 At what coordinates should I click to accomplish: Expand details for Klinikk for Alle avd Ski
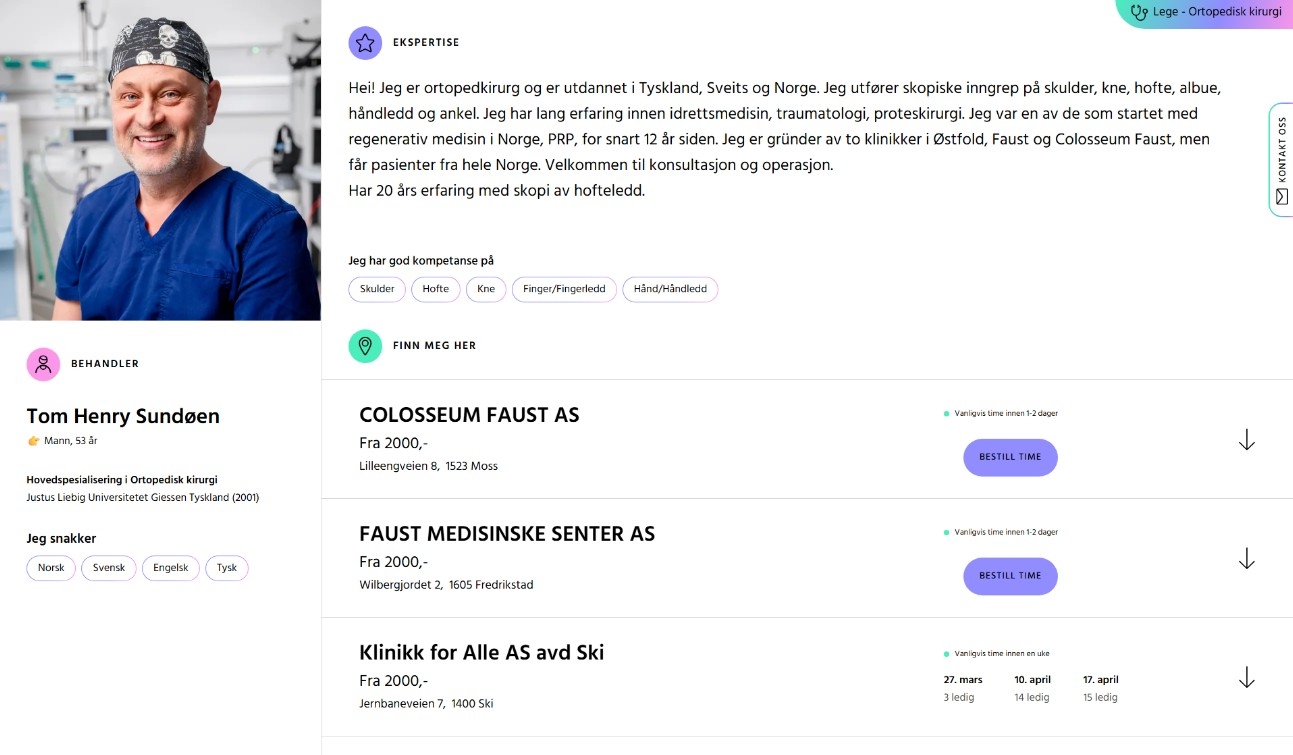click(x=1246, y=677)
